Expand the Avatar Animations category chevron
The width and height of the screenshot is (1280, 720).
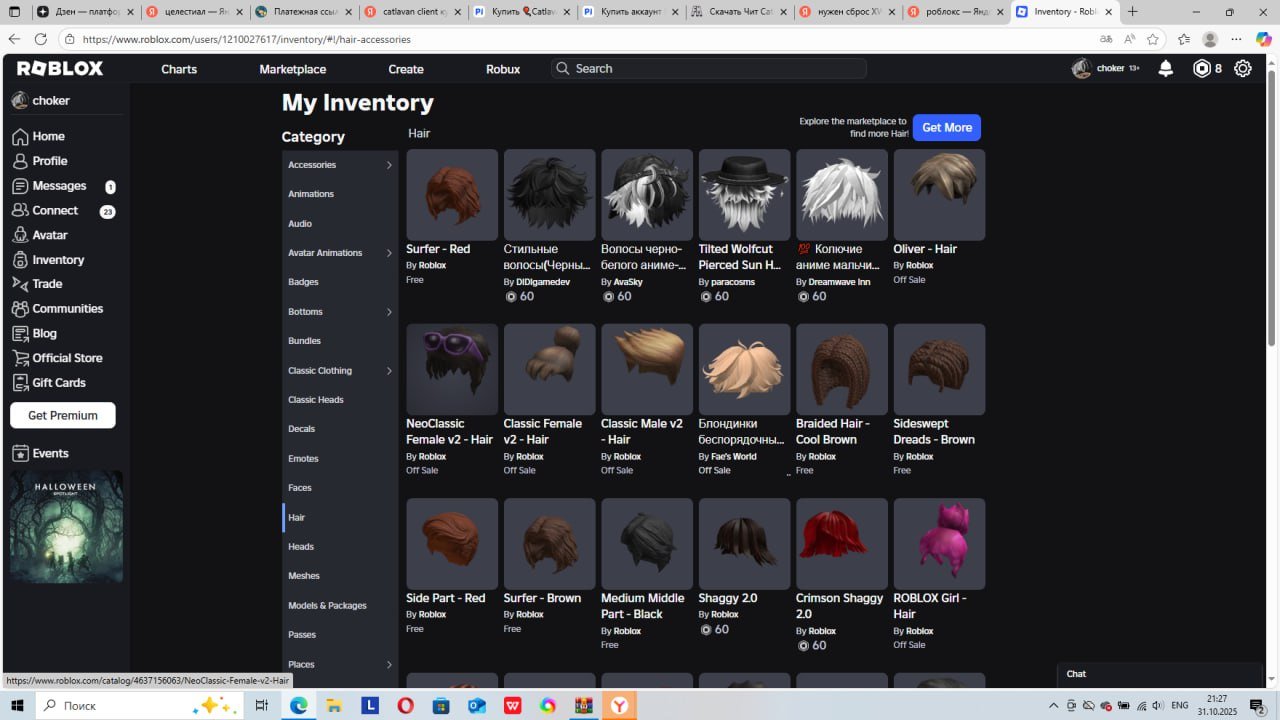tap(389, 253)
